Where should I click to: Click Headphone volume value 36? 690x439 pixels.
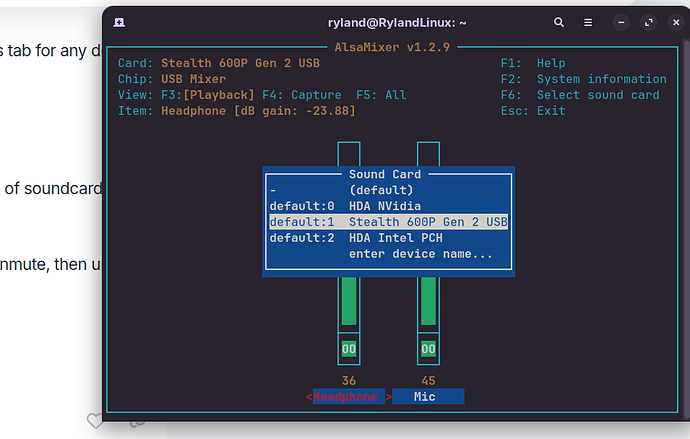[349, 380]
